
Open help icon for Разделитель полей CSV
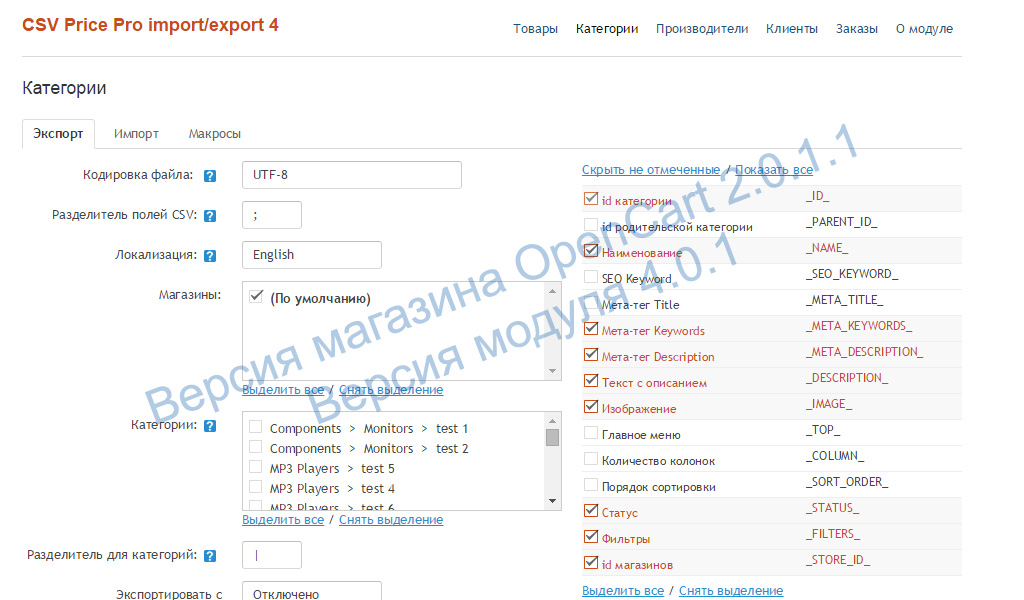(210, 216)
